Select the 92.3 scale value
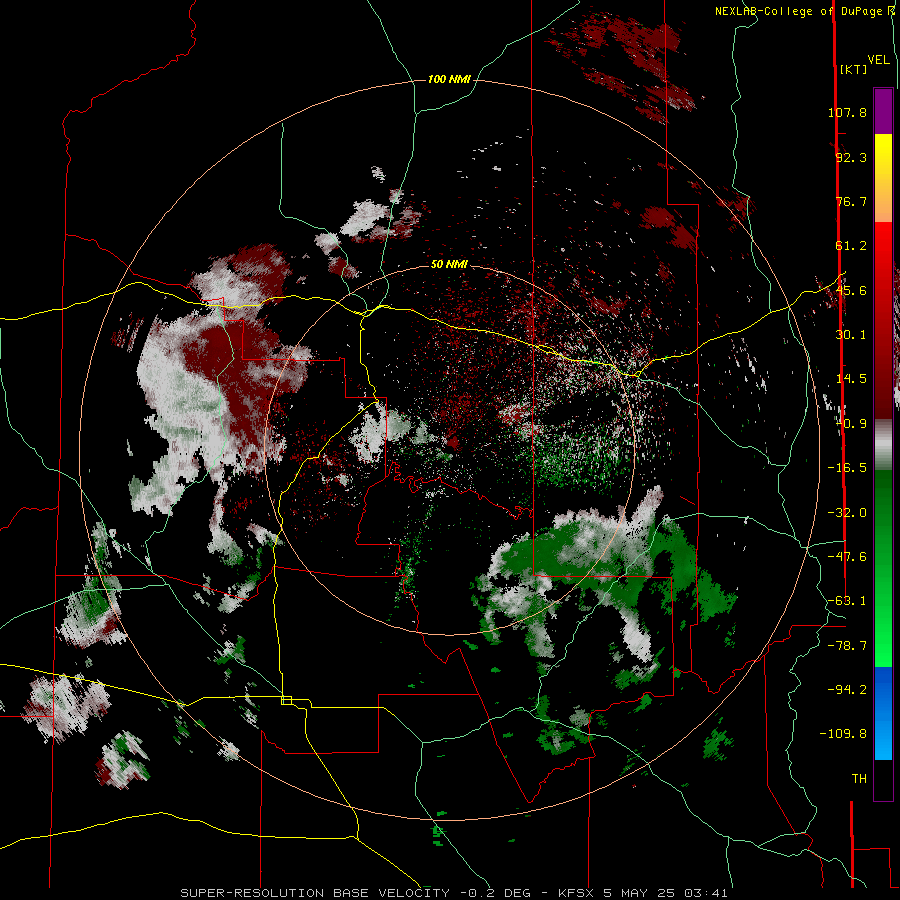 851,157
